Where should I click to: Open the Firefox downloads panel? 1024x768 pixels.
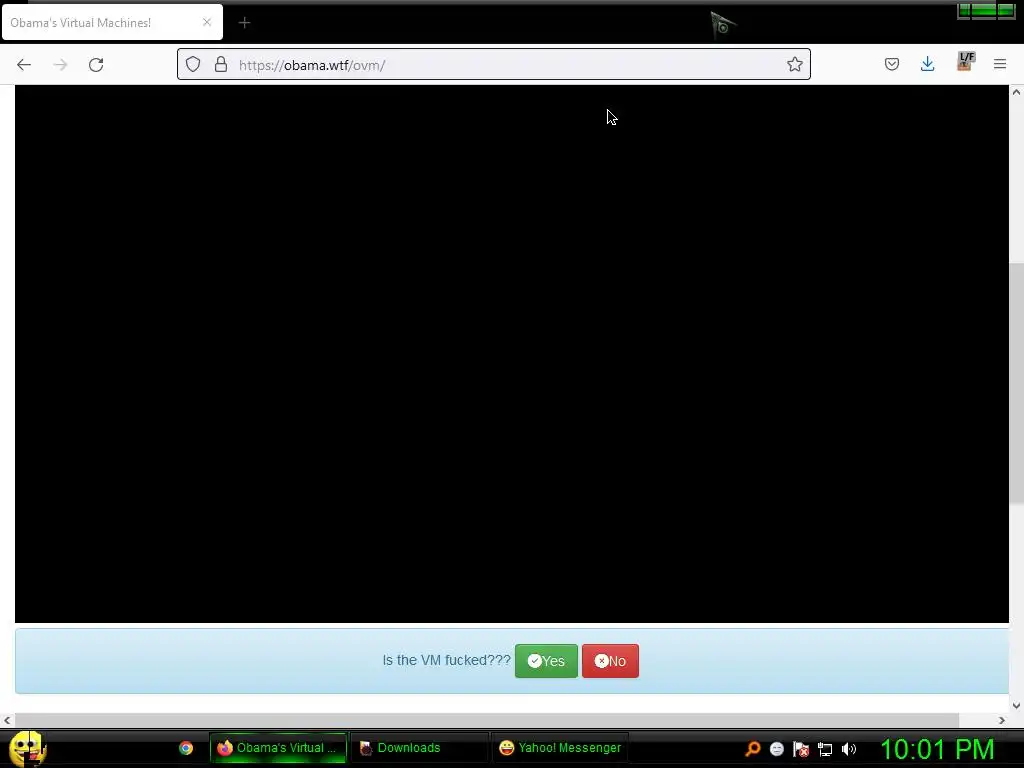point(927,64)
